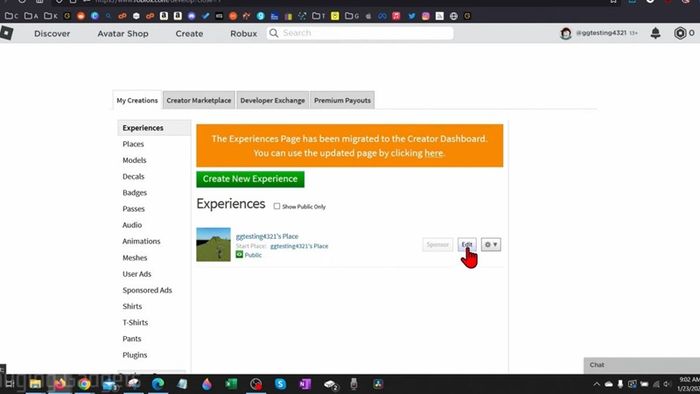This screenshot has width=700, height=394.
Task: Select Audio in the sidebar
Action: [132, 225]
